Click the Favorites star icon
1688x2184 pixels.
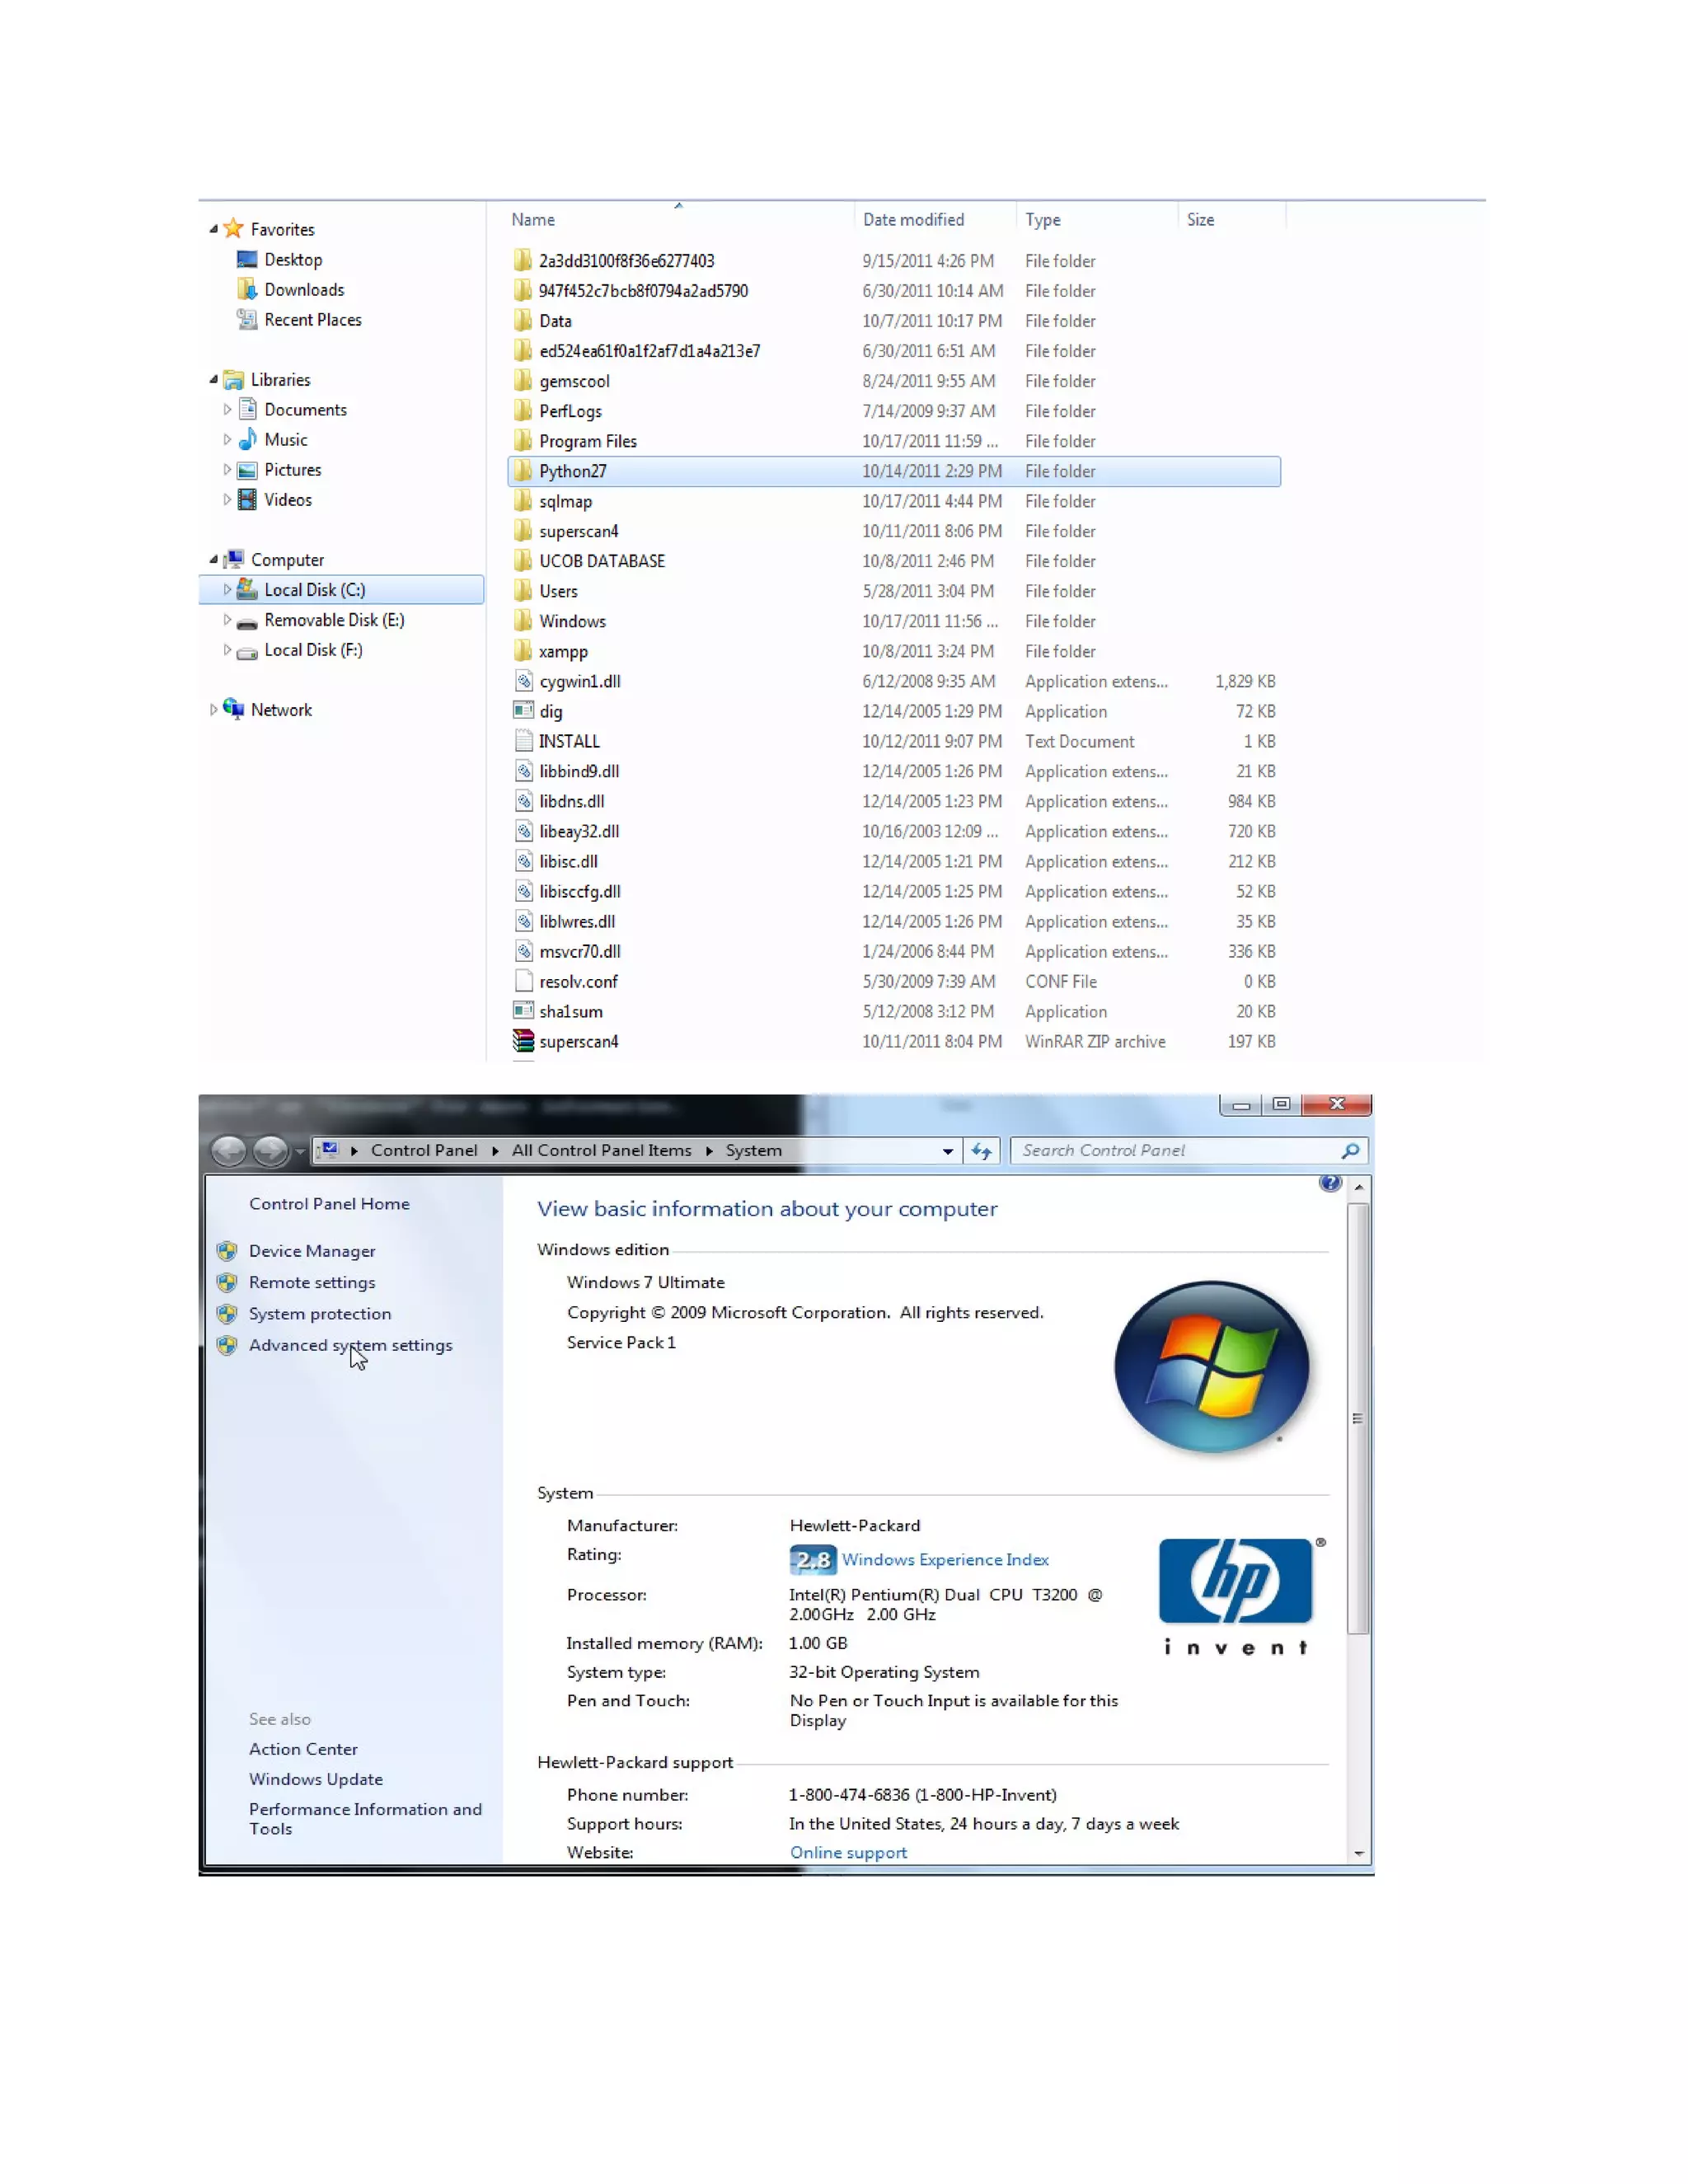coord(233,229)
